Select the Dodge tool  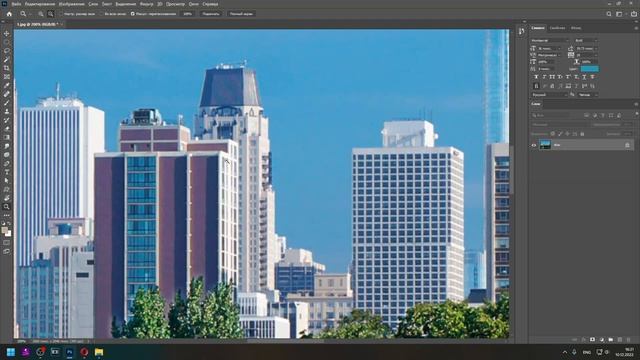7,155
